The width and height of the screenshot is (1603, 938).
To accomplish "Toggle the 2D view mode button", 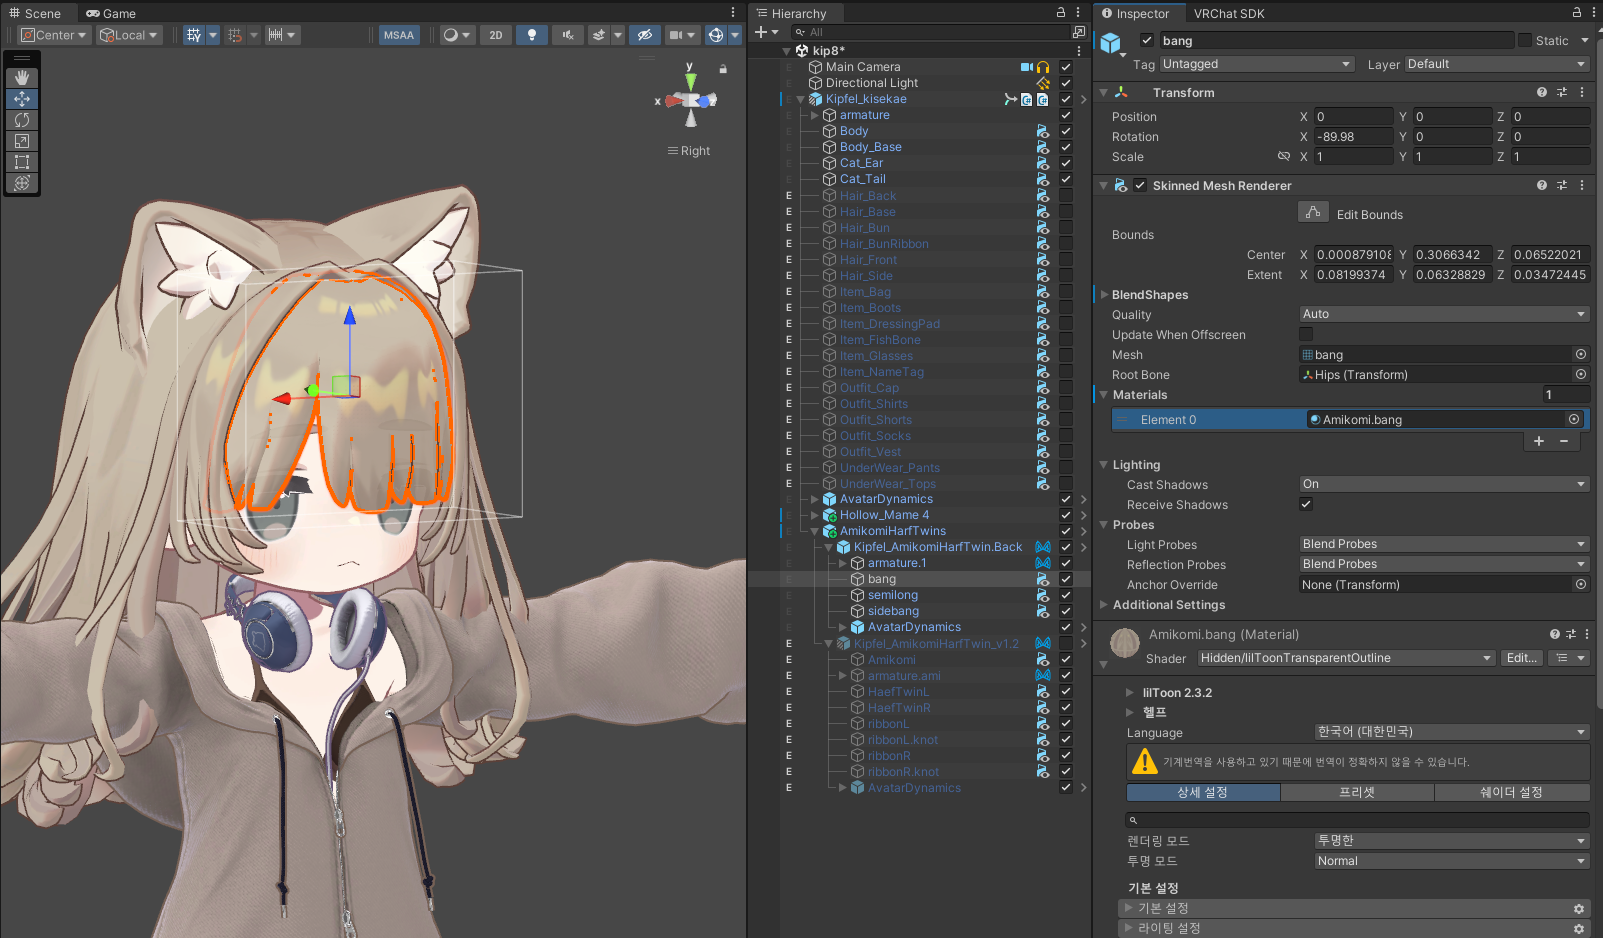I will pyautogui.click(x=496, y=35).
